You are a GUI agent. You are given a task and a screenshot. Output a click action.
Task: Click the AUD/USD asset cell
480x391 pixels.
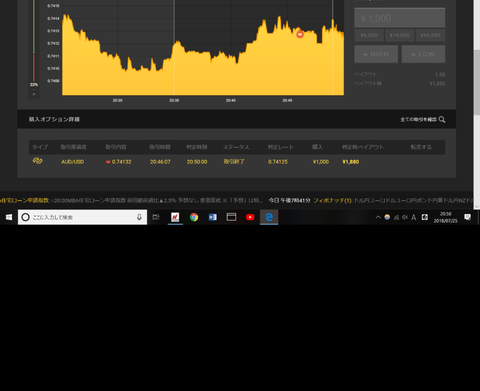(x=72, y=162)
